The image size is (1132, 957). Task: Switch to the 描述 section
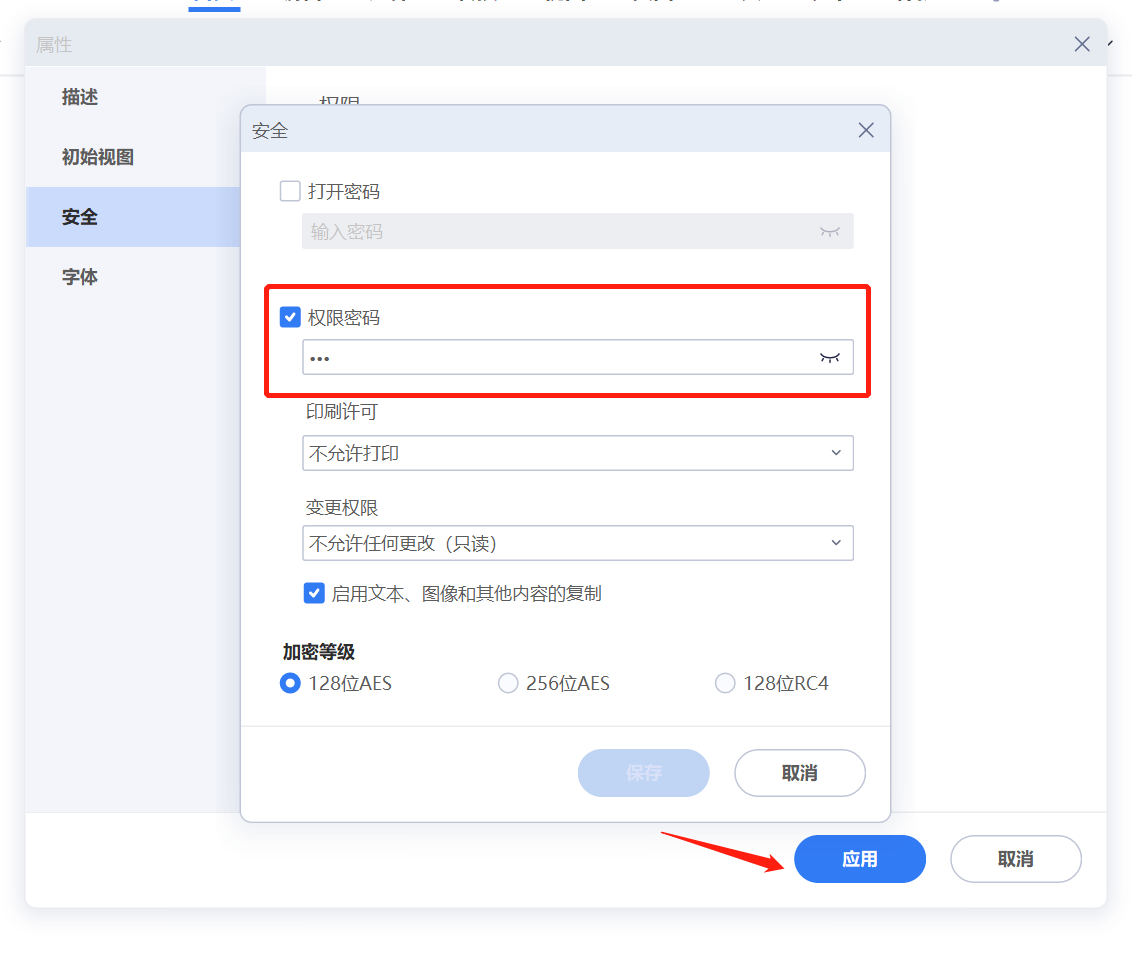coord(79,97)
